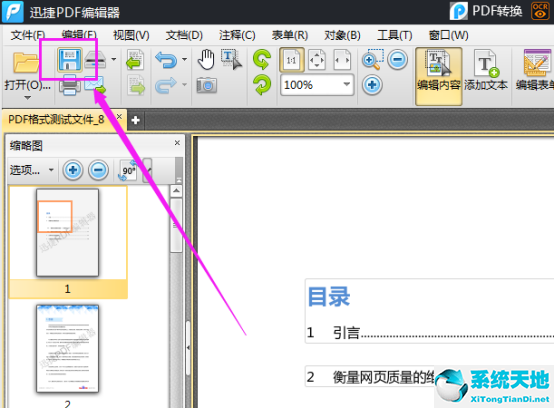
Task: Launch PDF转换 converter
Action: [x=486, y=11]
